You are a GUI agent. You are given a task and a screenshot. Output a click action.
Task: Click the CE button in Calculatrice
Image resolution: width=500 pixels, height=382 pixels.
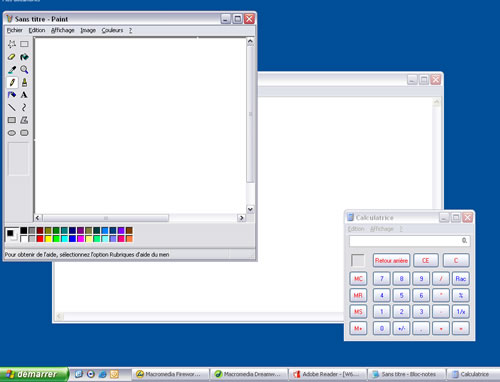(426, 260)
